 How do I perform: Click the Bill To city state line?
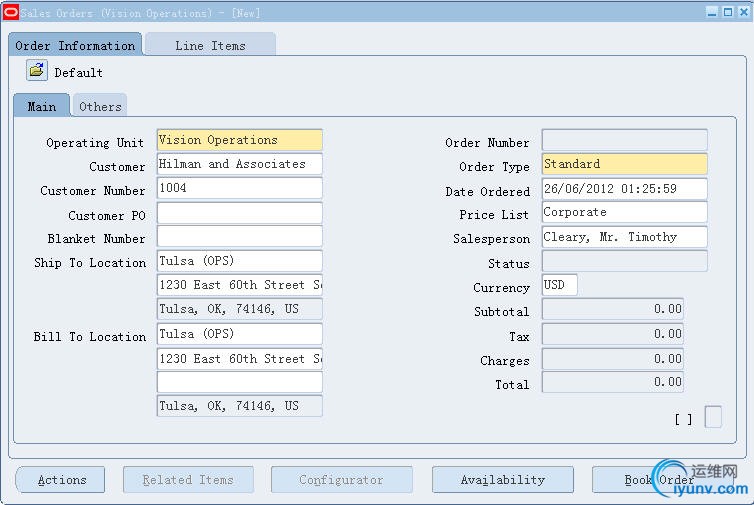point(239,406)
